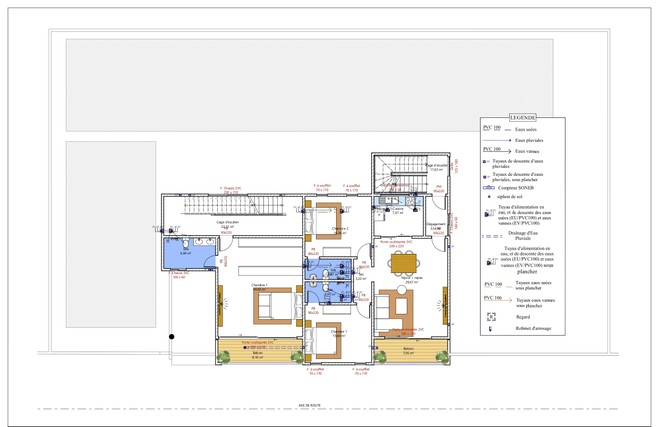Select the Eaux pluviales legend label
This screenshot has height=427, width=659.
click(x=529, y=140)
